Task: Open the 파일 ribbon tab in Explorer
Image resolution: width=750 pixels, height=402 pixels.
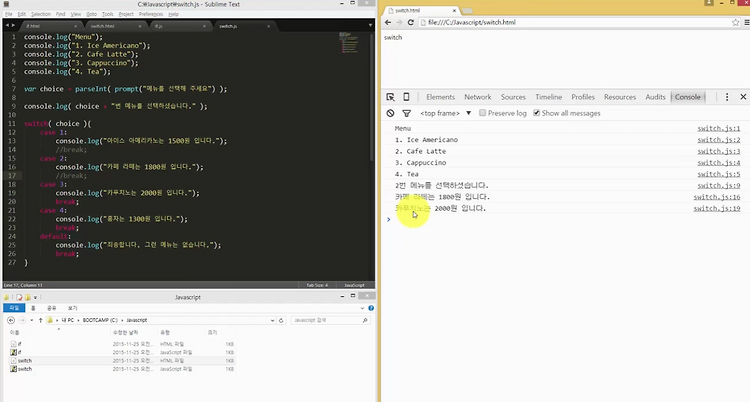Action: (x=14, y=308)
